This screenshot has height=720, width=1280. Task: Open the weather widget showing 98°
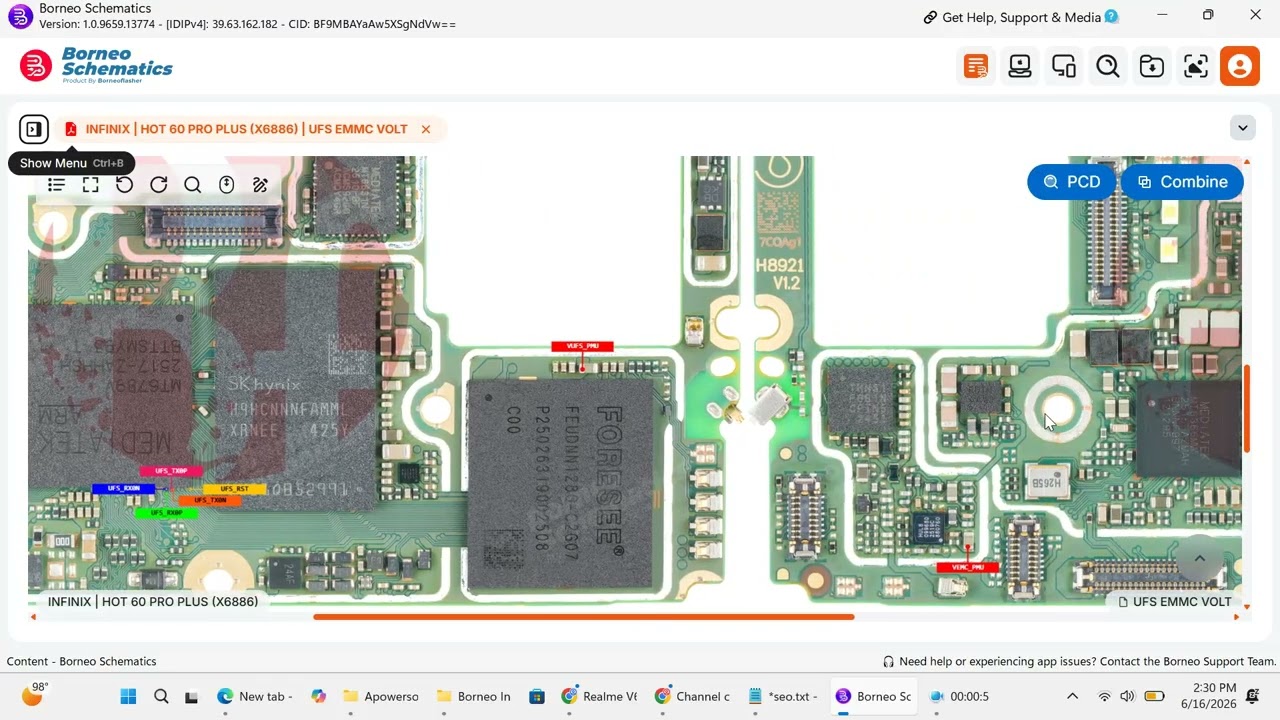click(x=35, y=694)
